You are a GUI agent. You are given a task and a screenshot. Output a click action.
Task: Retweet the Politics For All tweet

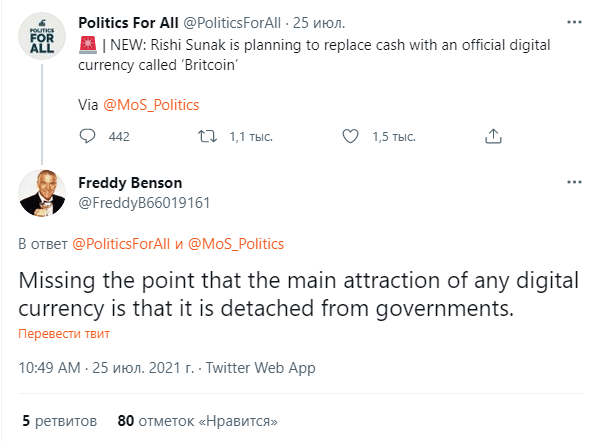[x=207, y=136]
